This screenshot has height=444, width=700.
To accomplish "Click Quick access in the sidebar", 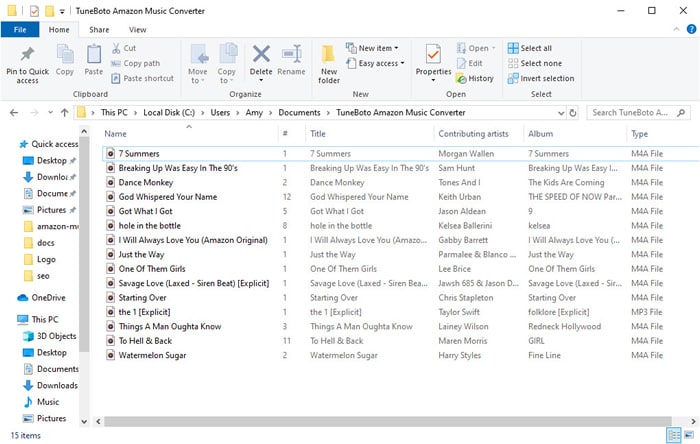I will pos(49,144).
